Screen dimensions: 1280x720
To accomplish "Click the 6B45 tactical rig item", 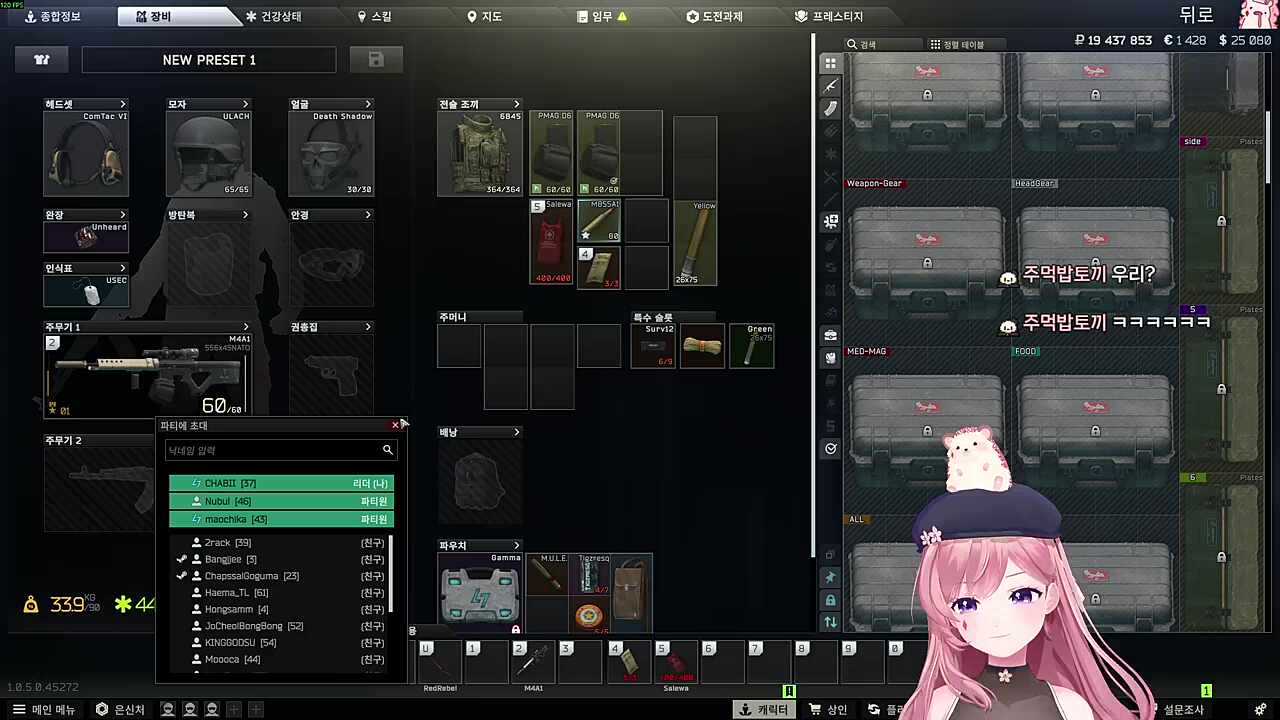I will coord(480,153).
